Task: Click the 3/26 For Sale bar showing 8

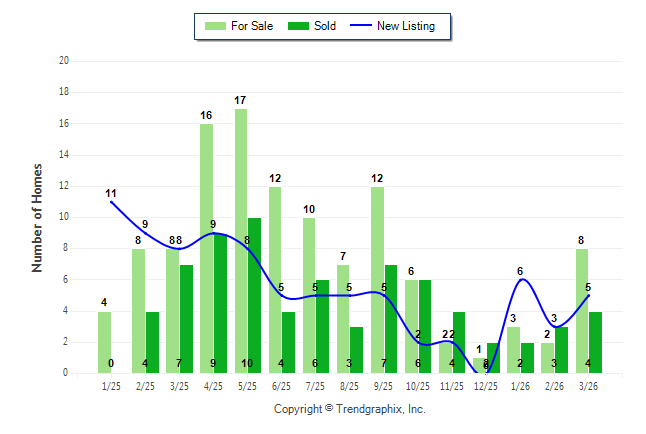Action: 581,311
